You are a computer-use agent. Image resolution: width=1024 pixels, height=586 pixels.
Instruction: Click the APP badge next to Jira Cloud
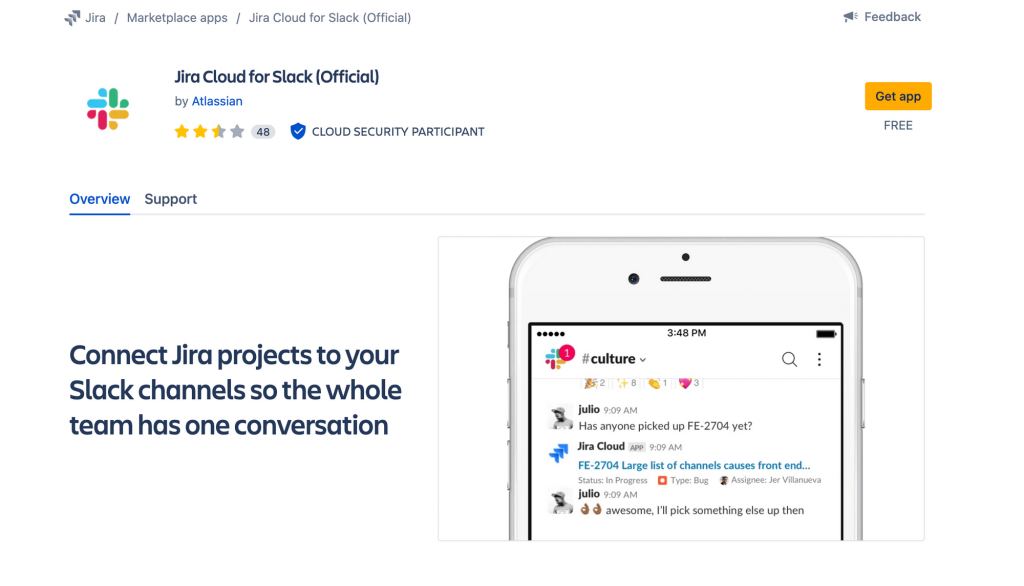(637, 448)
